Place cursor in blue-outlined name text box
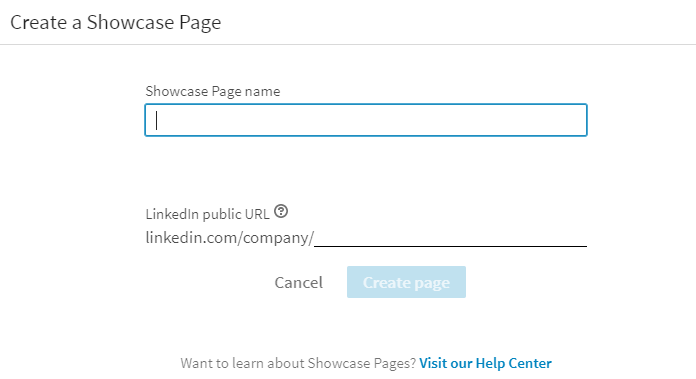 pos(366,120)
